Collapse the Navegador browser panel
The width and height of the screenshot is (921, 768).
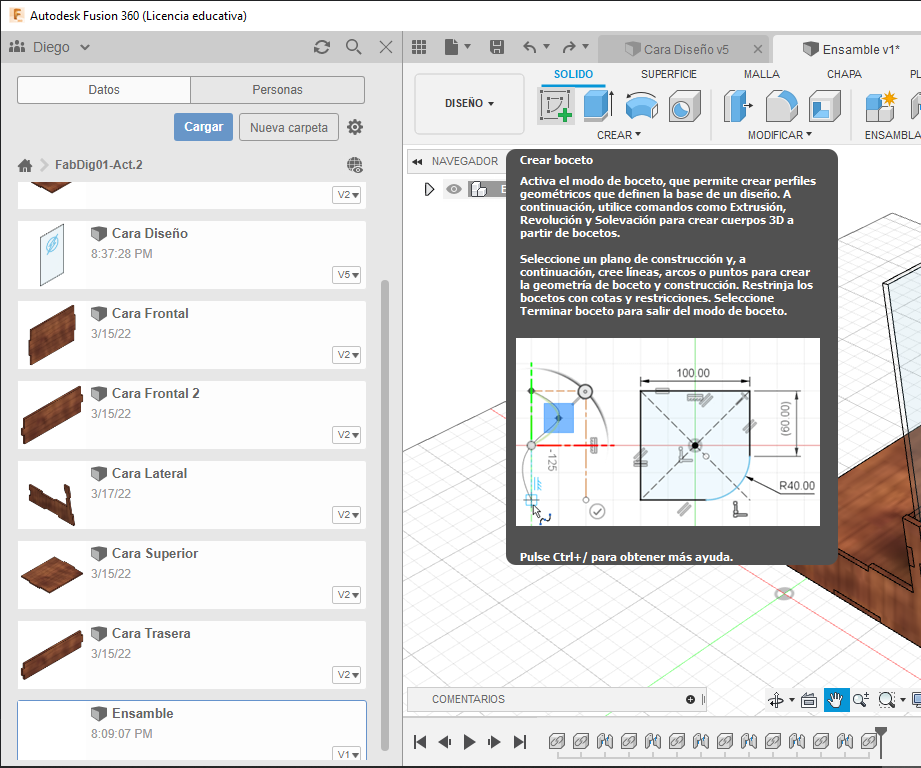(417, 161)
